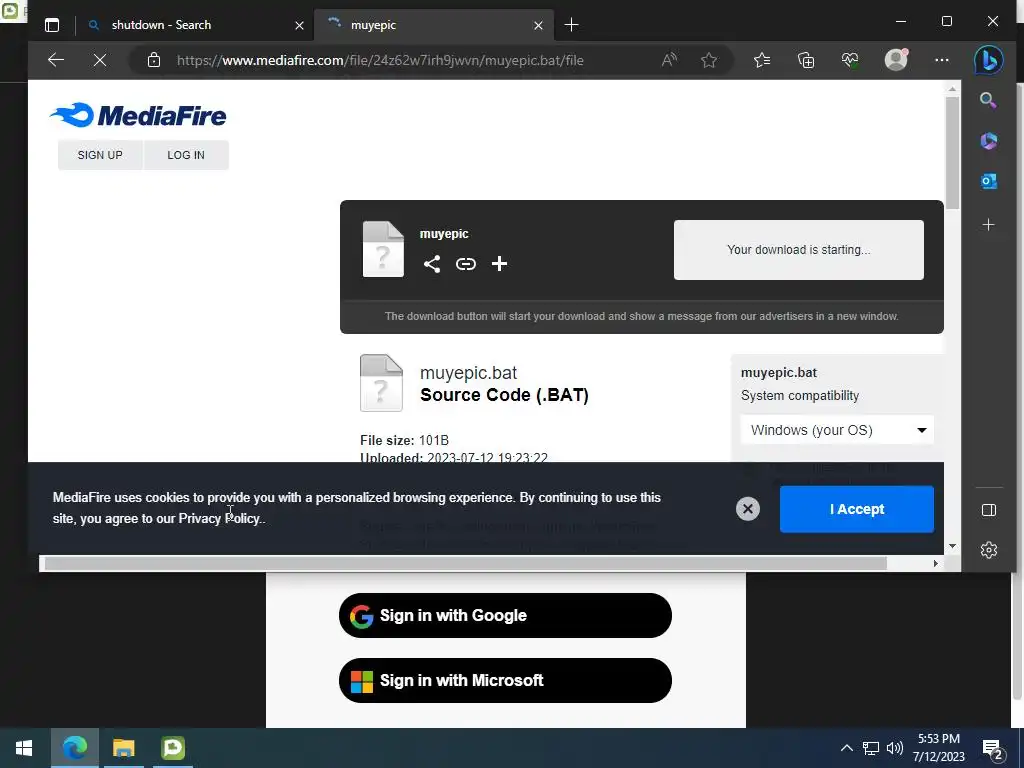Screen dimensions: 1024x768
Task: Go back with the browser back arrow
Action: coord(56,60)
